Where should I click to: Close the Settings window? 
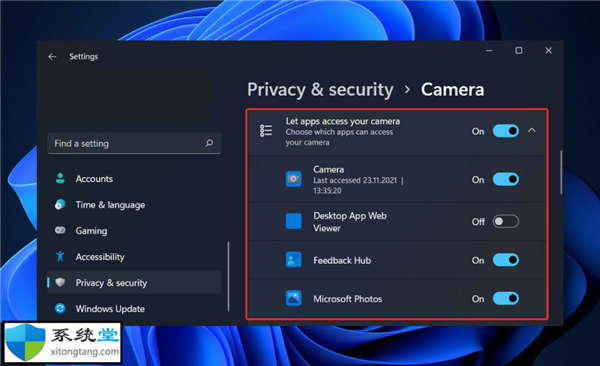coord(548,51)
